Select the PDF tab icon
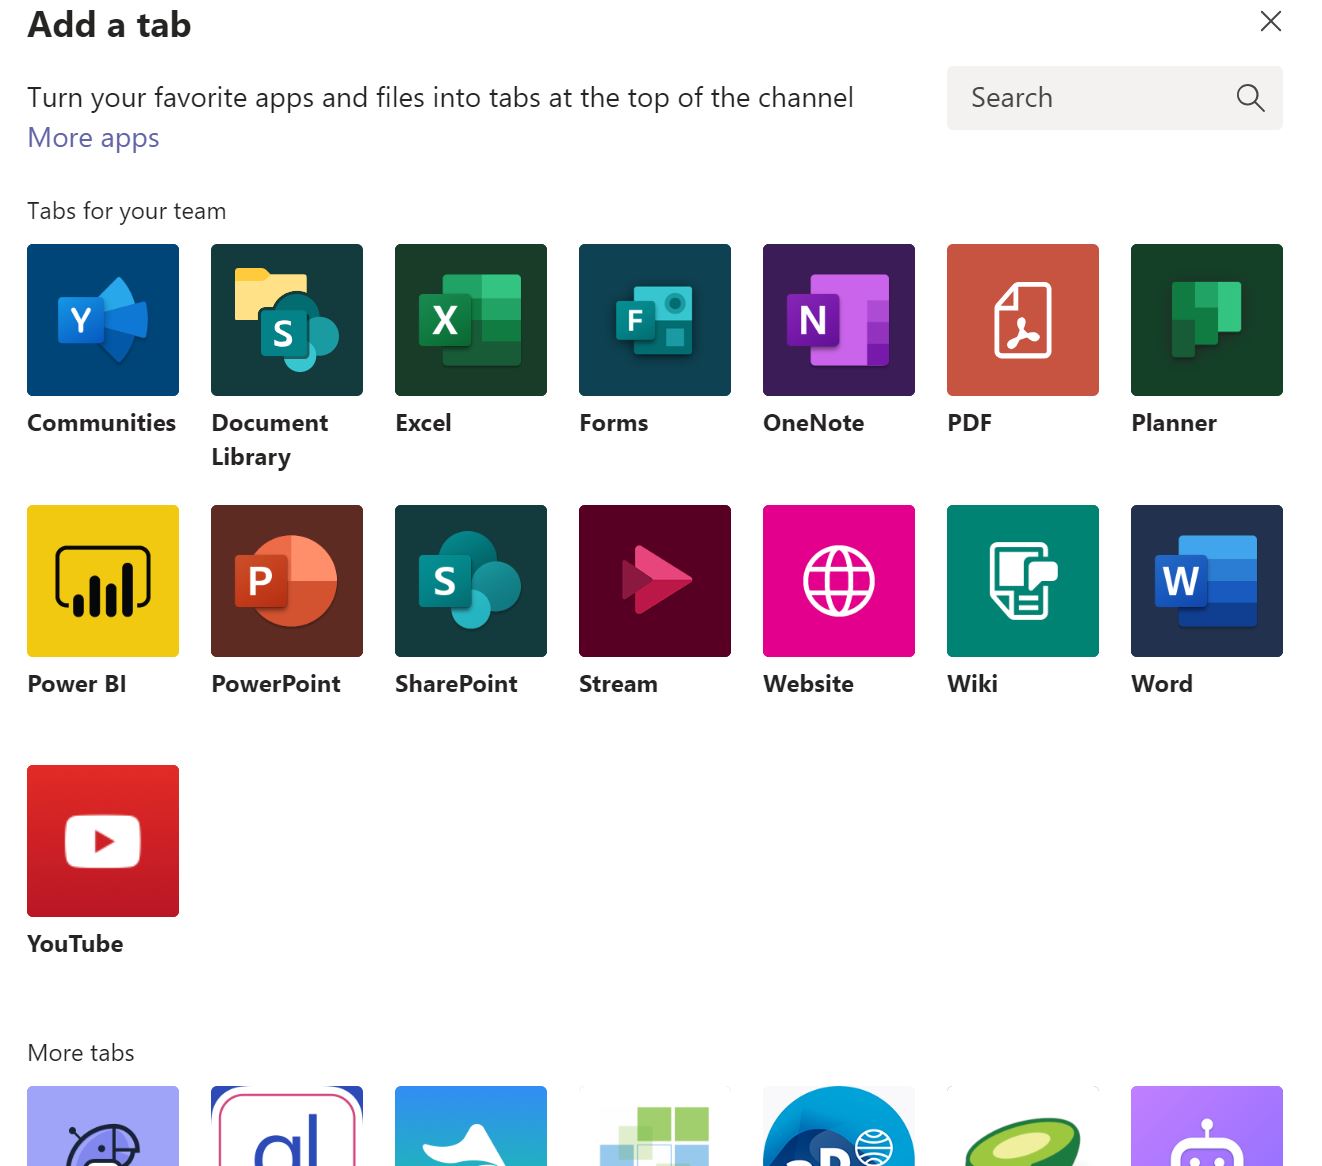 1023,320
